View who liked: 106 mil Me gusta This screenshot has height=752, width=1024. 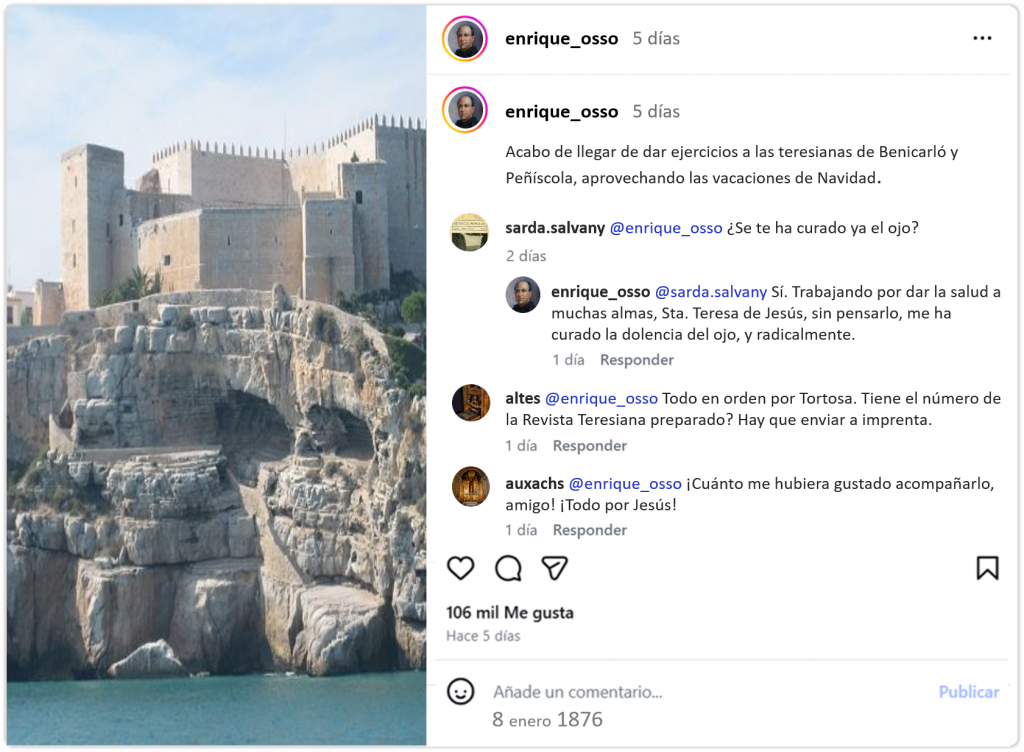(510, 613)
